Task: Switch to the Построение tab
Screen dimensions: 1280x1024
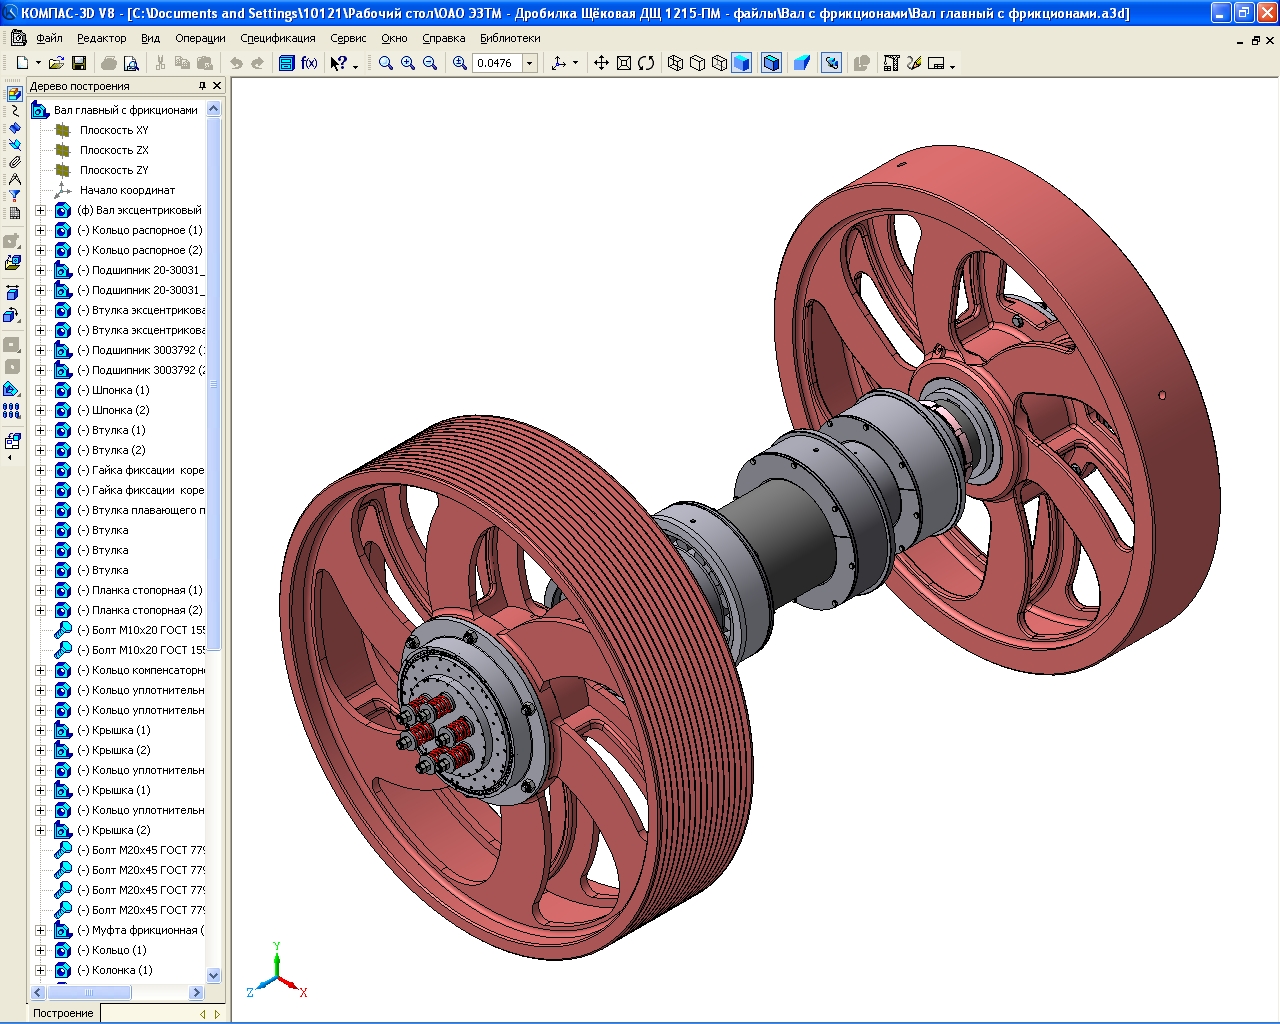Action: click(x=63, y=1013)
